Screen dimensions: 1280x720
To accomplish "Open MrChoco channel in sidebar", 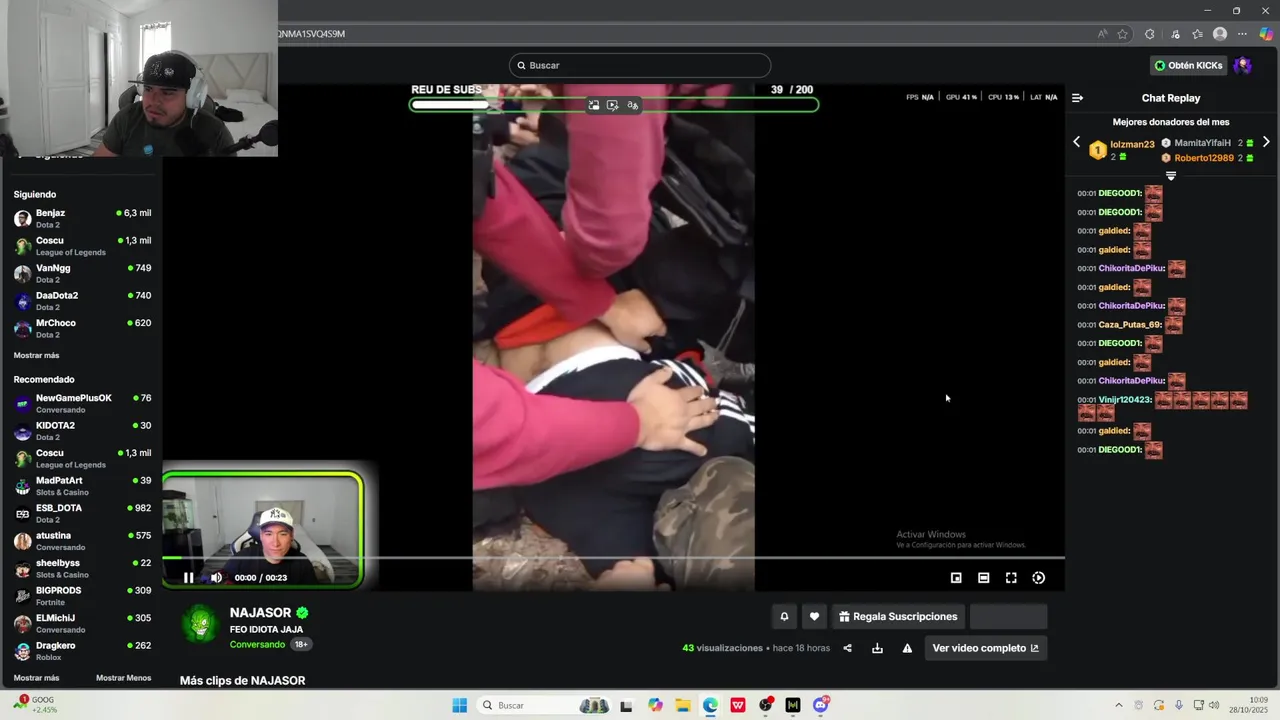I will click(x=82, y=328).
